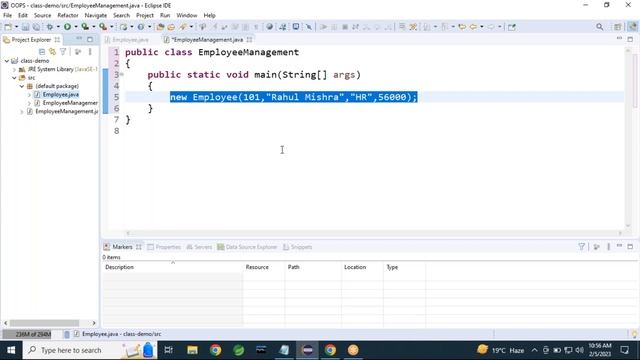Open File Explorer from the taskbar

(x=192, y=350)
